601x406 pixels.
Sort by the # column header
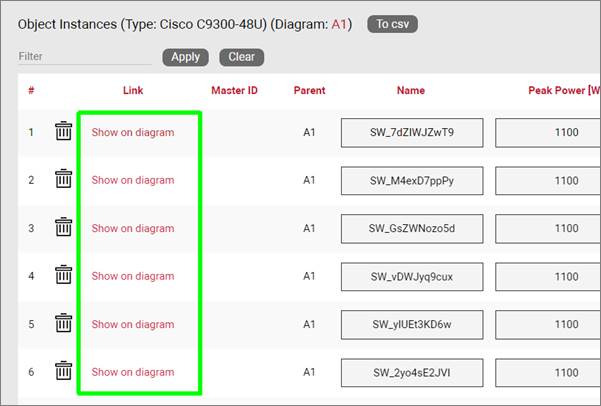coord(31,90)
